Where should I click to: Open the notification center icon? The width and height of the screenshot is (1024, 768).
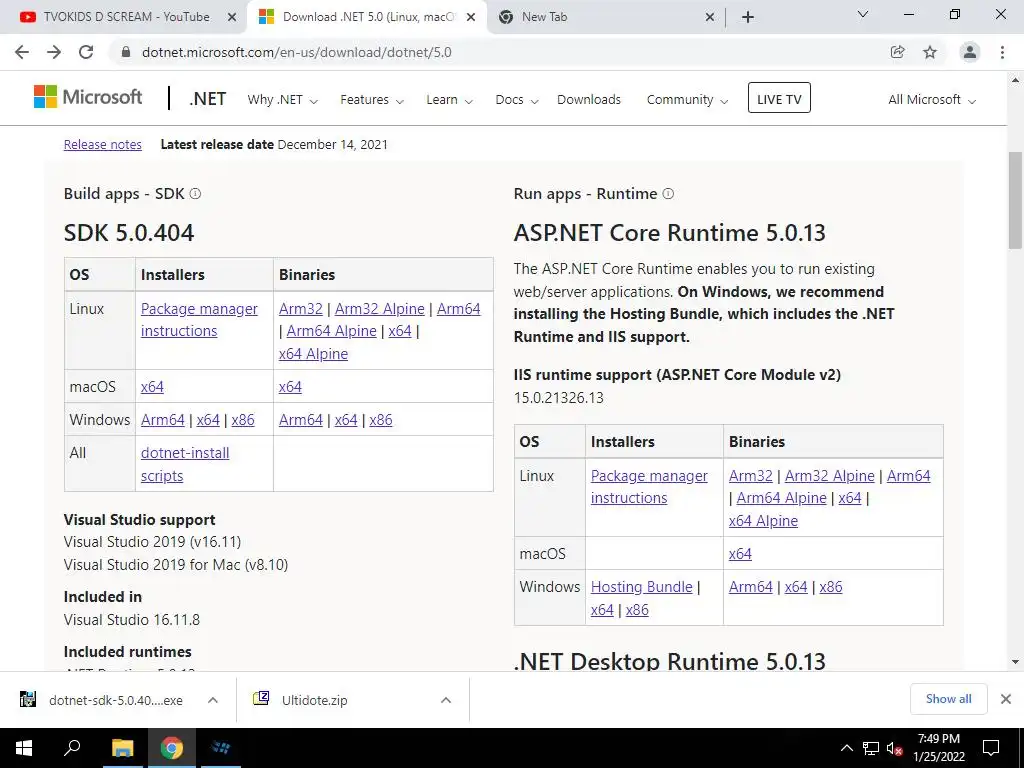click(991, 748)
